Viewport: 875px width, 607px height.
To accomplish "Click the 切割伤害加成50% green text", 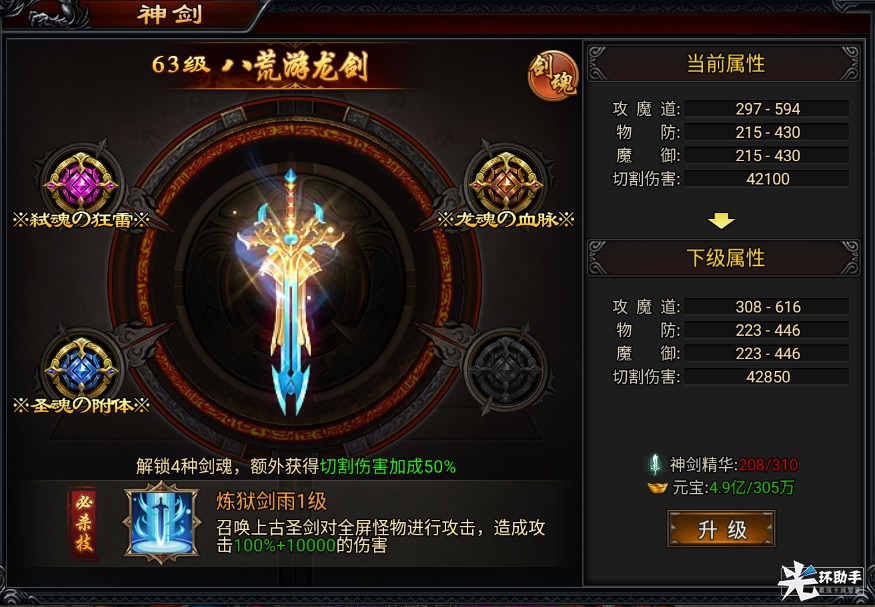I will tap(388, 466).
